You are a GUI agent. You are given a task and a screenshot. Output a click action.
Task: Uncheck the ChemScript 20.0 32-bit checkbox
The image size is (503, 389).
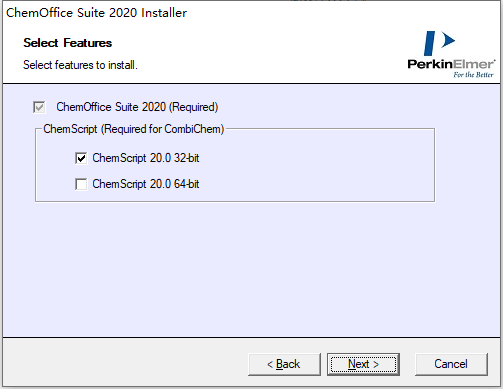81,158
